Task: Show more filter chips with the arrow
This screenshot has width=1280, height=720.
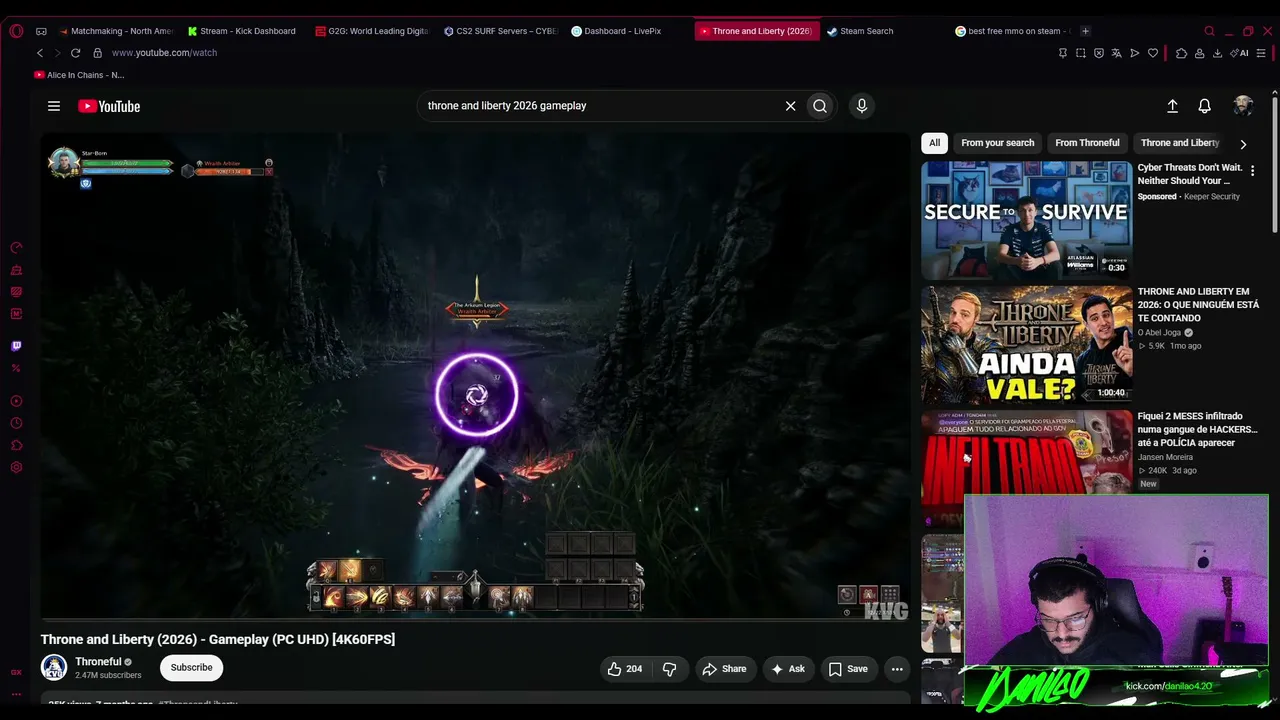Action: tap(1243, 144)
